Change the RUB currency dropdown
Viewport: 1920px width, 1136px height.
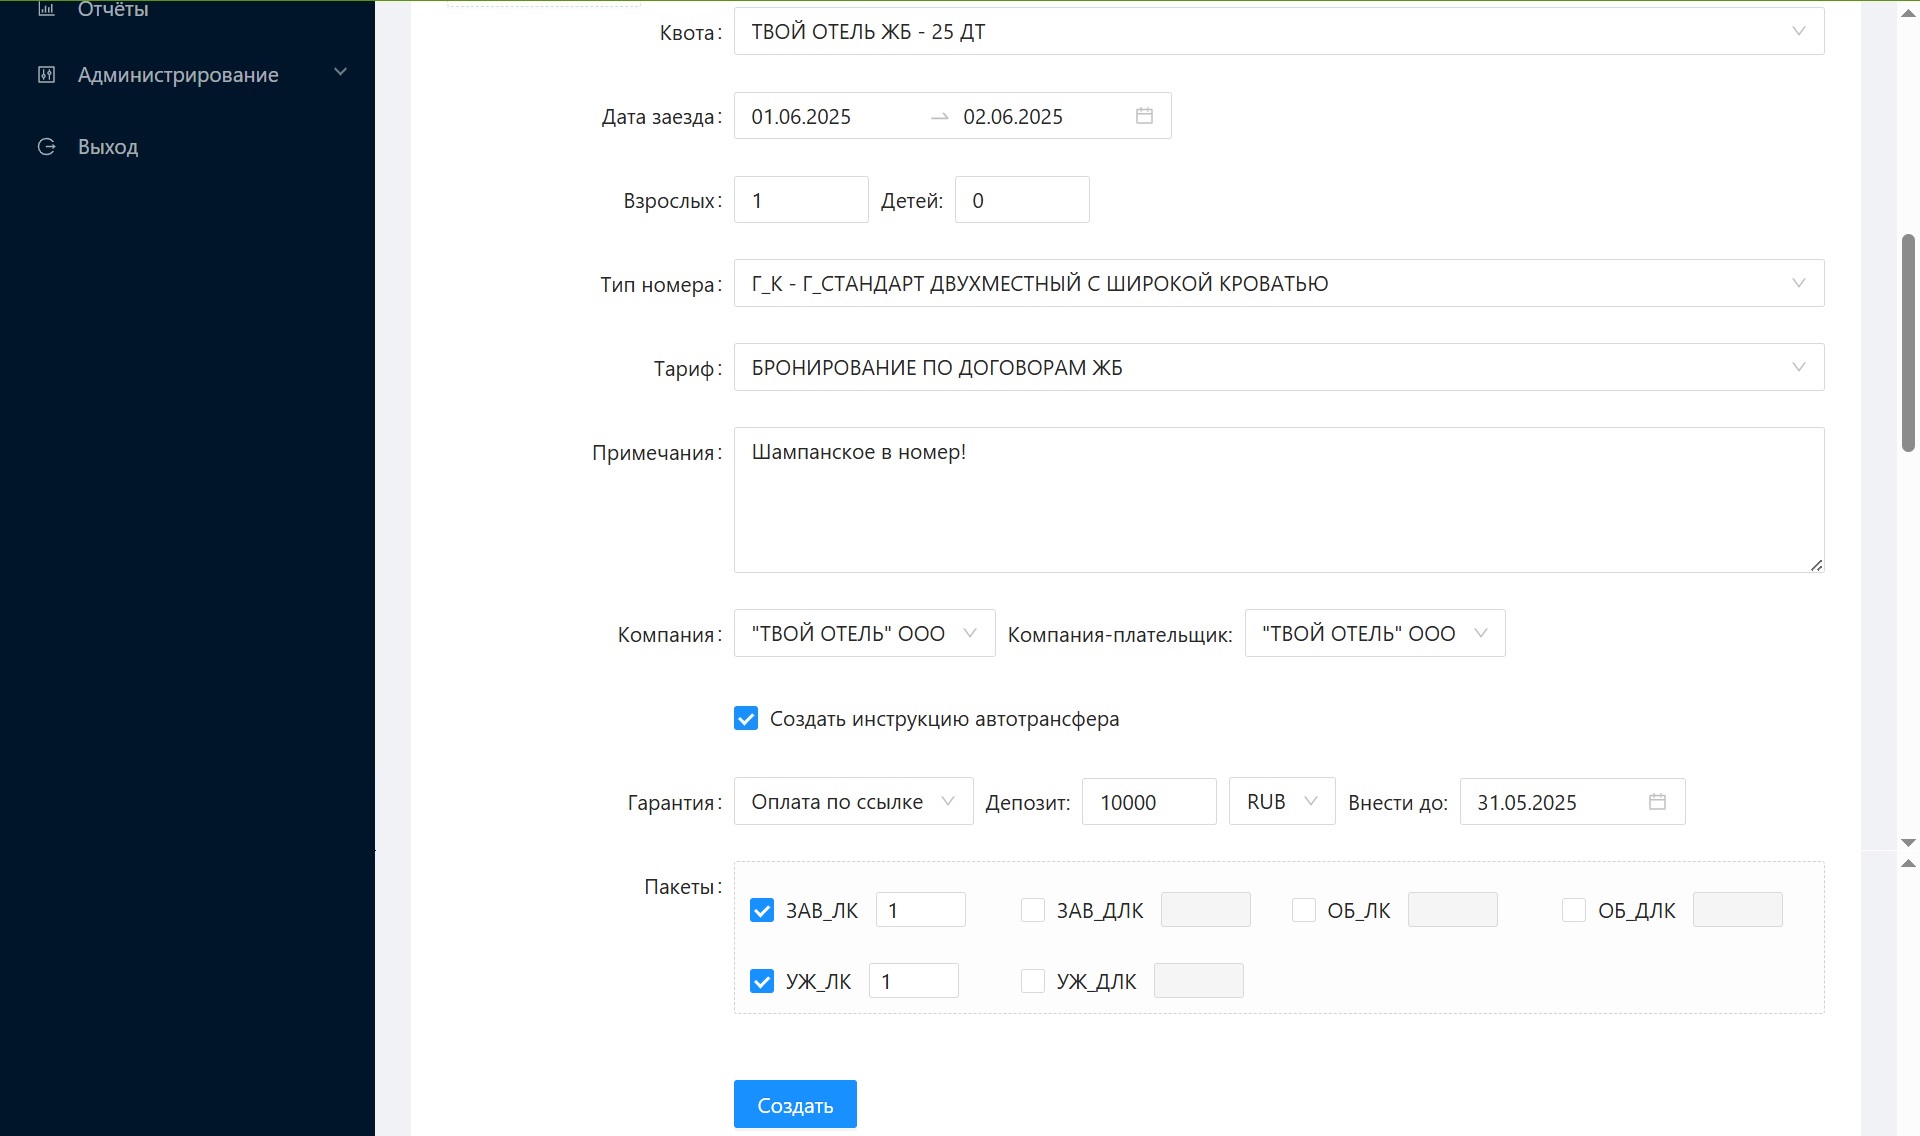(x=1281, y=802)
